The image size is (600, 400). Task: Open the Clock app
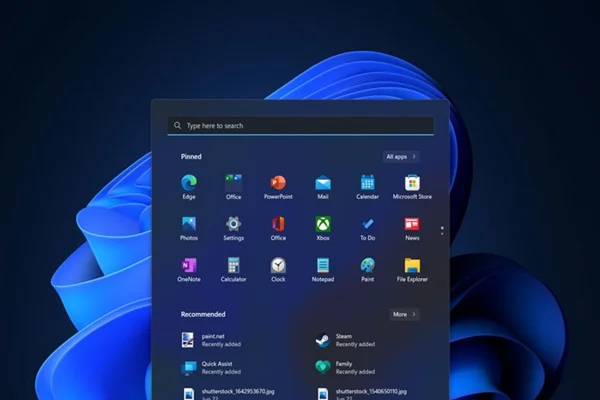(x=278, y=265)
